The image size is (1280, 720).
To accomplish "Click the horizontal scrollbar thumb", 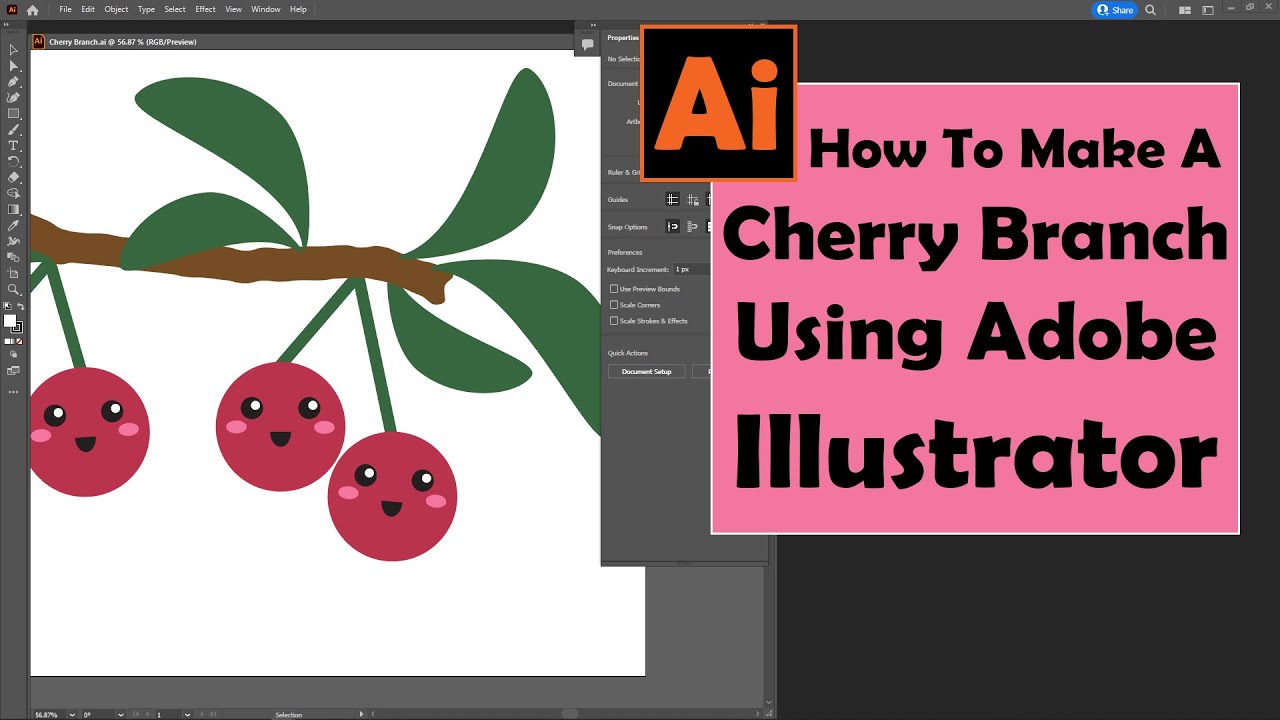I will pyautogui.click(x=570, y=714).
